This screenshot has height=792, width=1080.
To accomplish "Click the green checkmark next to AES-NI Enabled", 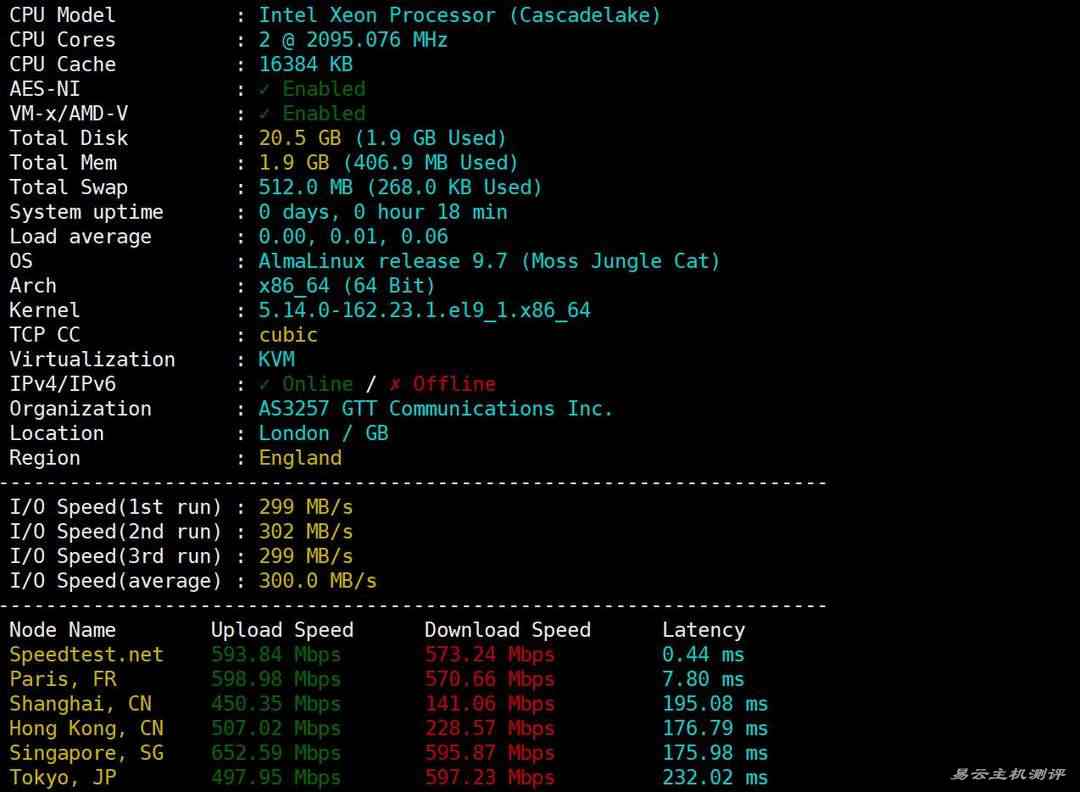I will [x=265, y=89].
